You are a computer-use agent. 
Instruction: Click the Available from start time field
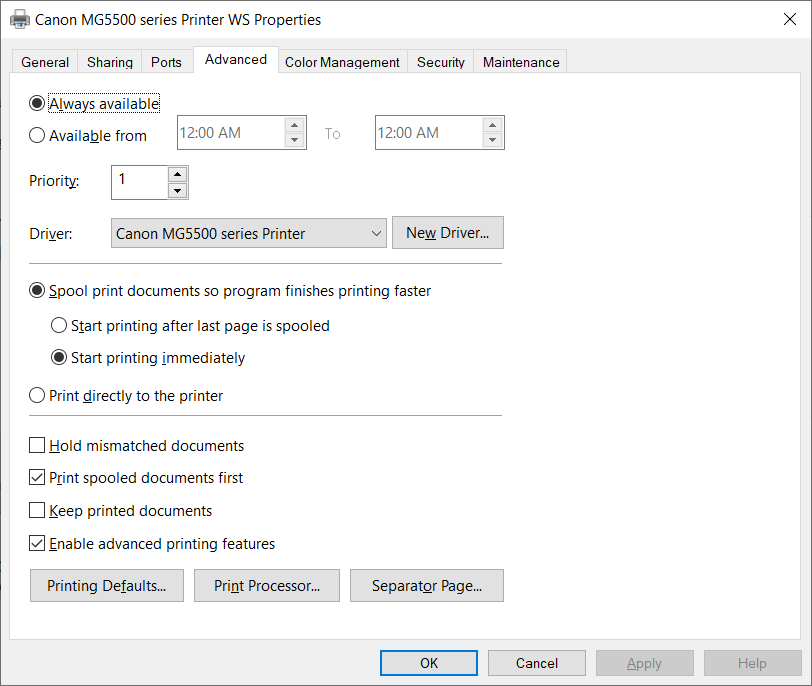pyautogui.click(x=231, y=133)
